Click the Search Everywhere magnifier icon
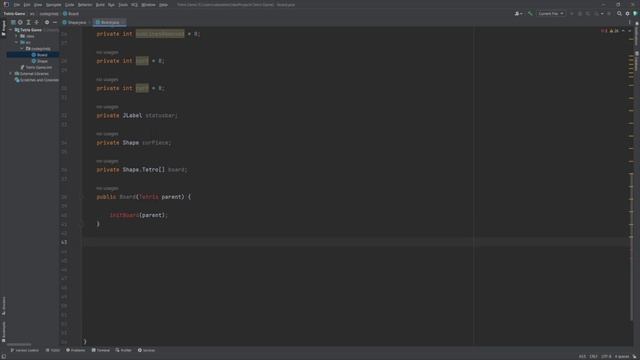The height and width of the screenshot is (360, 640). (619, 14)
